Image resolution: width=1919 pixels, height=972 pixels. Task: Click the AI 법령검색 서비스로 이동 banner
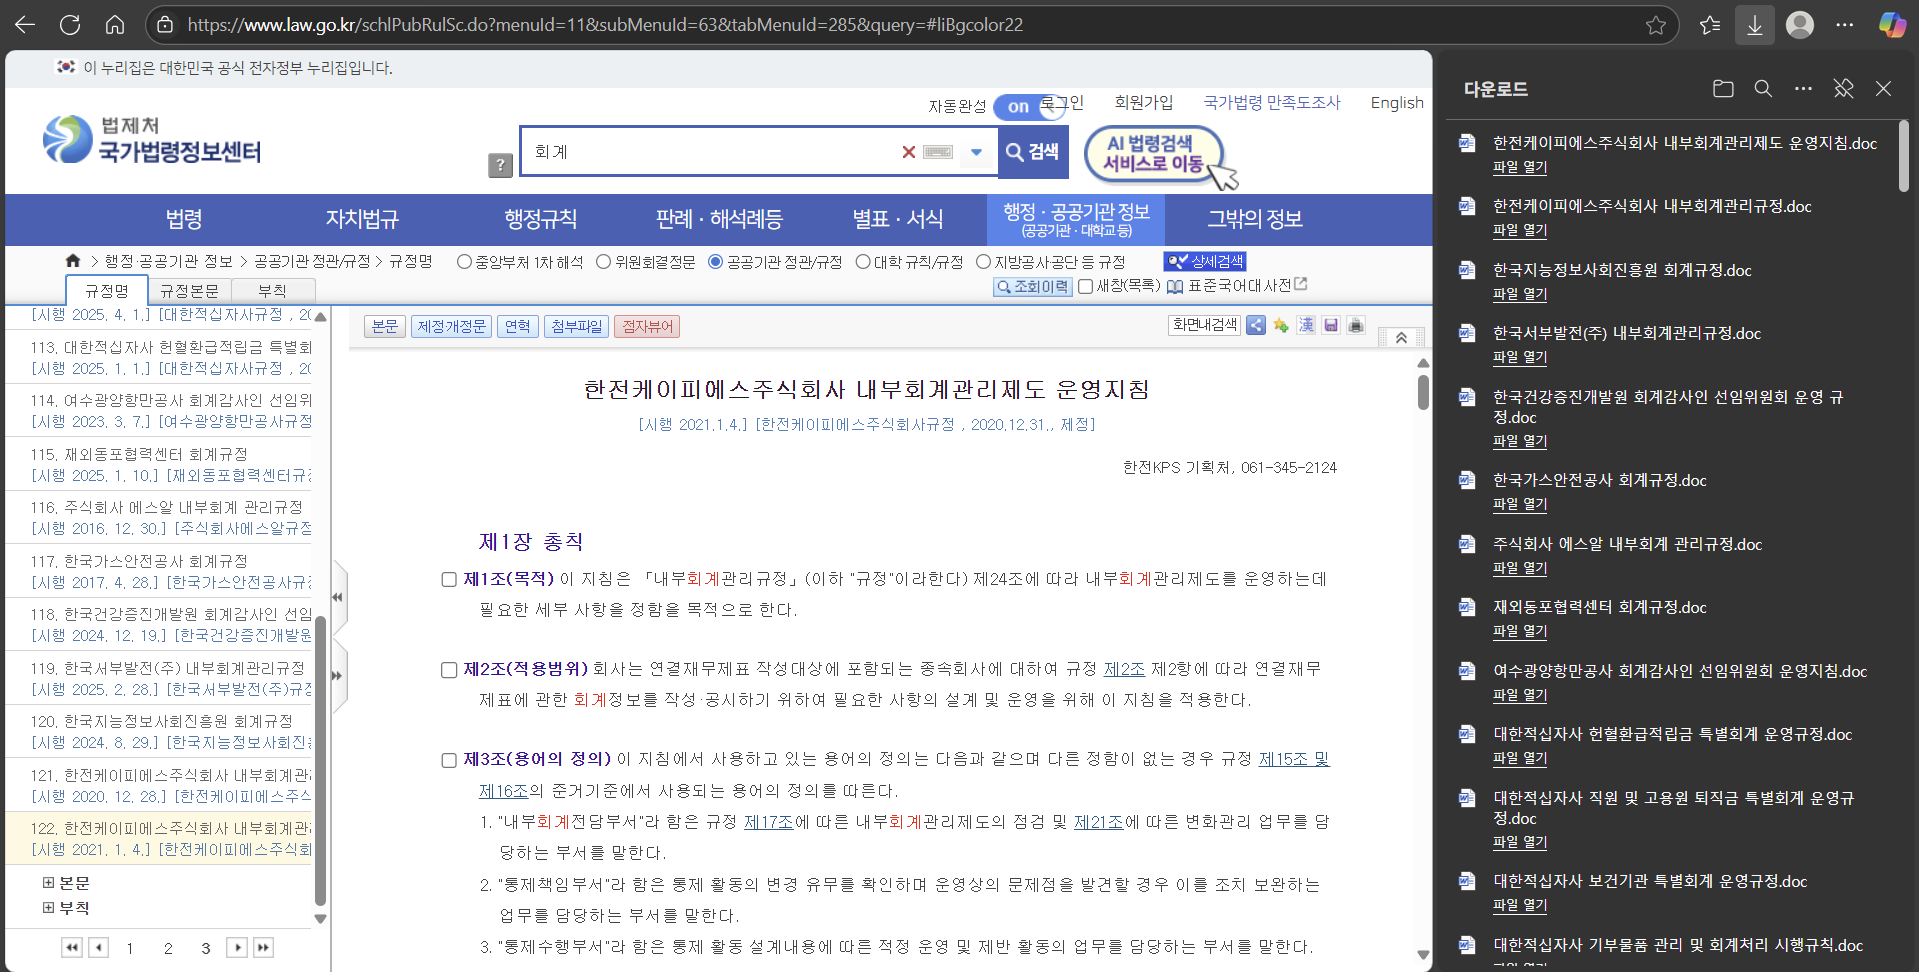pyautogui.click(x=1154, y=154)
